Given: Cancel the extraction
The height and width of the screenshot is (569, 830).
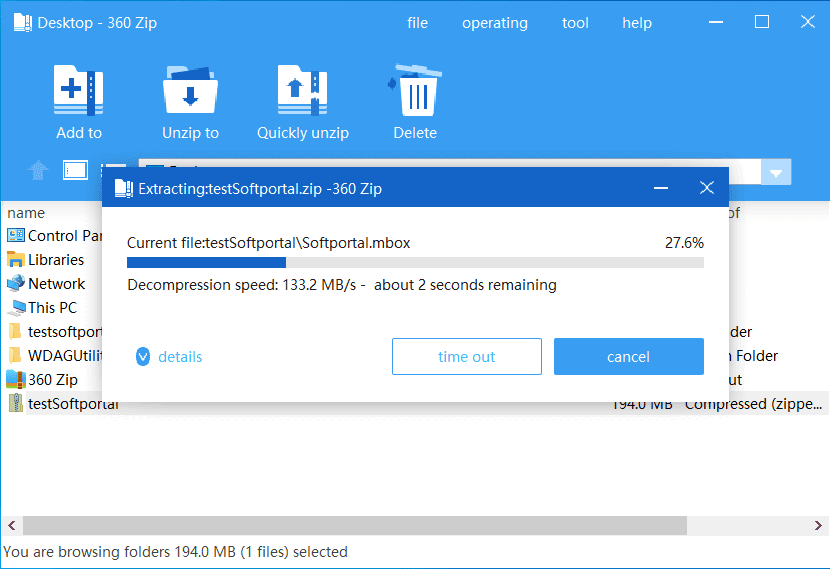Looking at the screenshot, I should [x=628, y=357].
